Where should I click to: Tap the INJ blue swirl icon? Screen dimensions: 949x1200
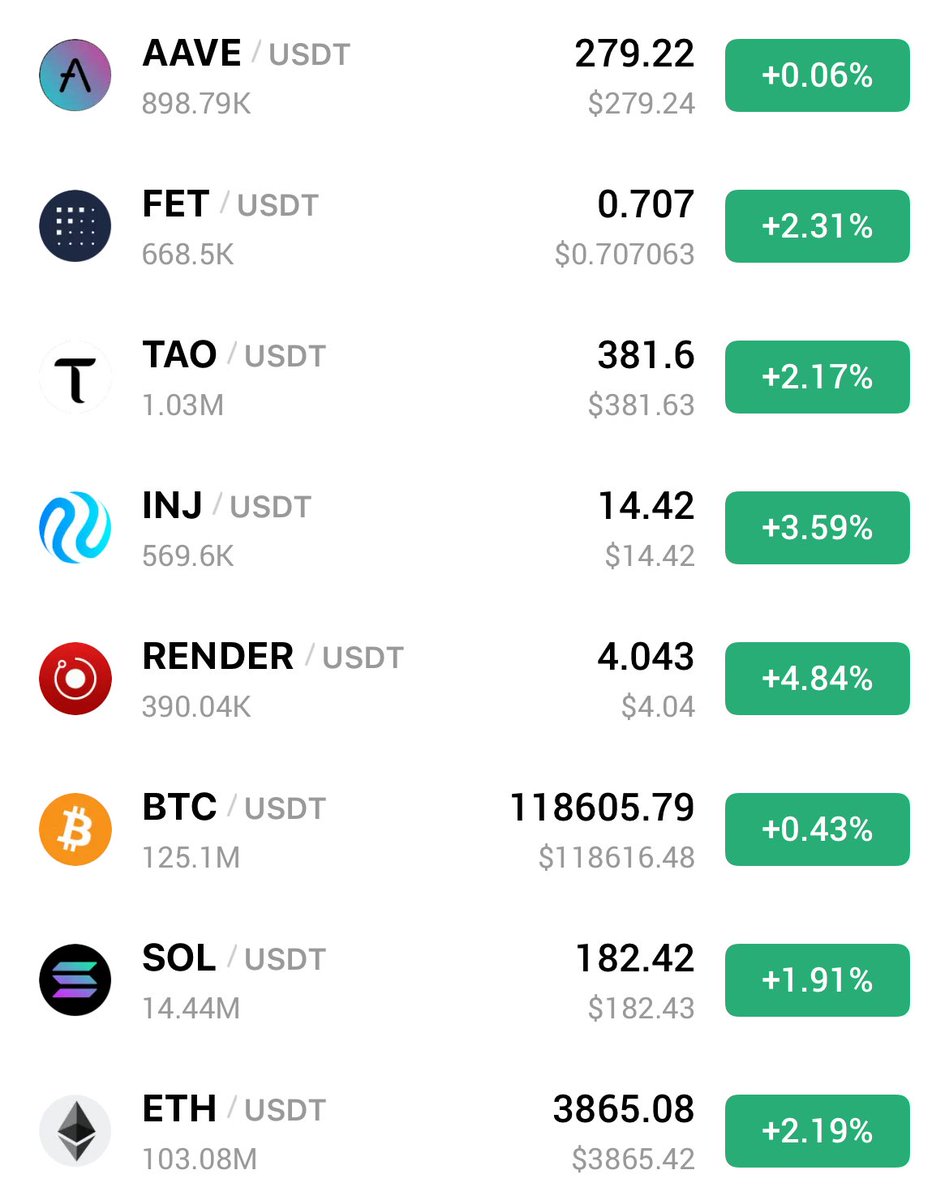coord(75,528)
